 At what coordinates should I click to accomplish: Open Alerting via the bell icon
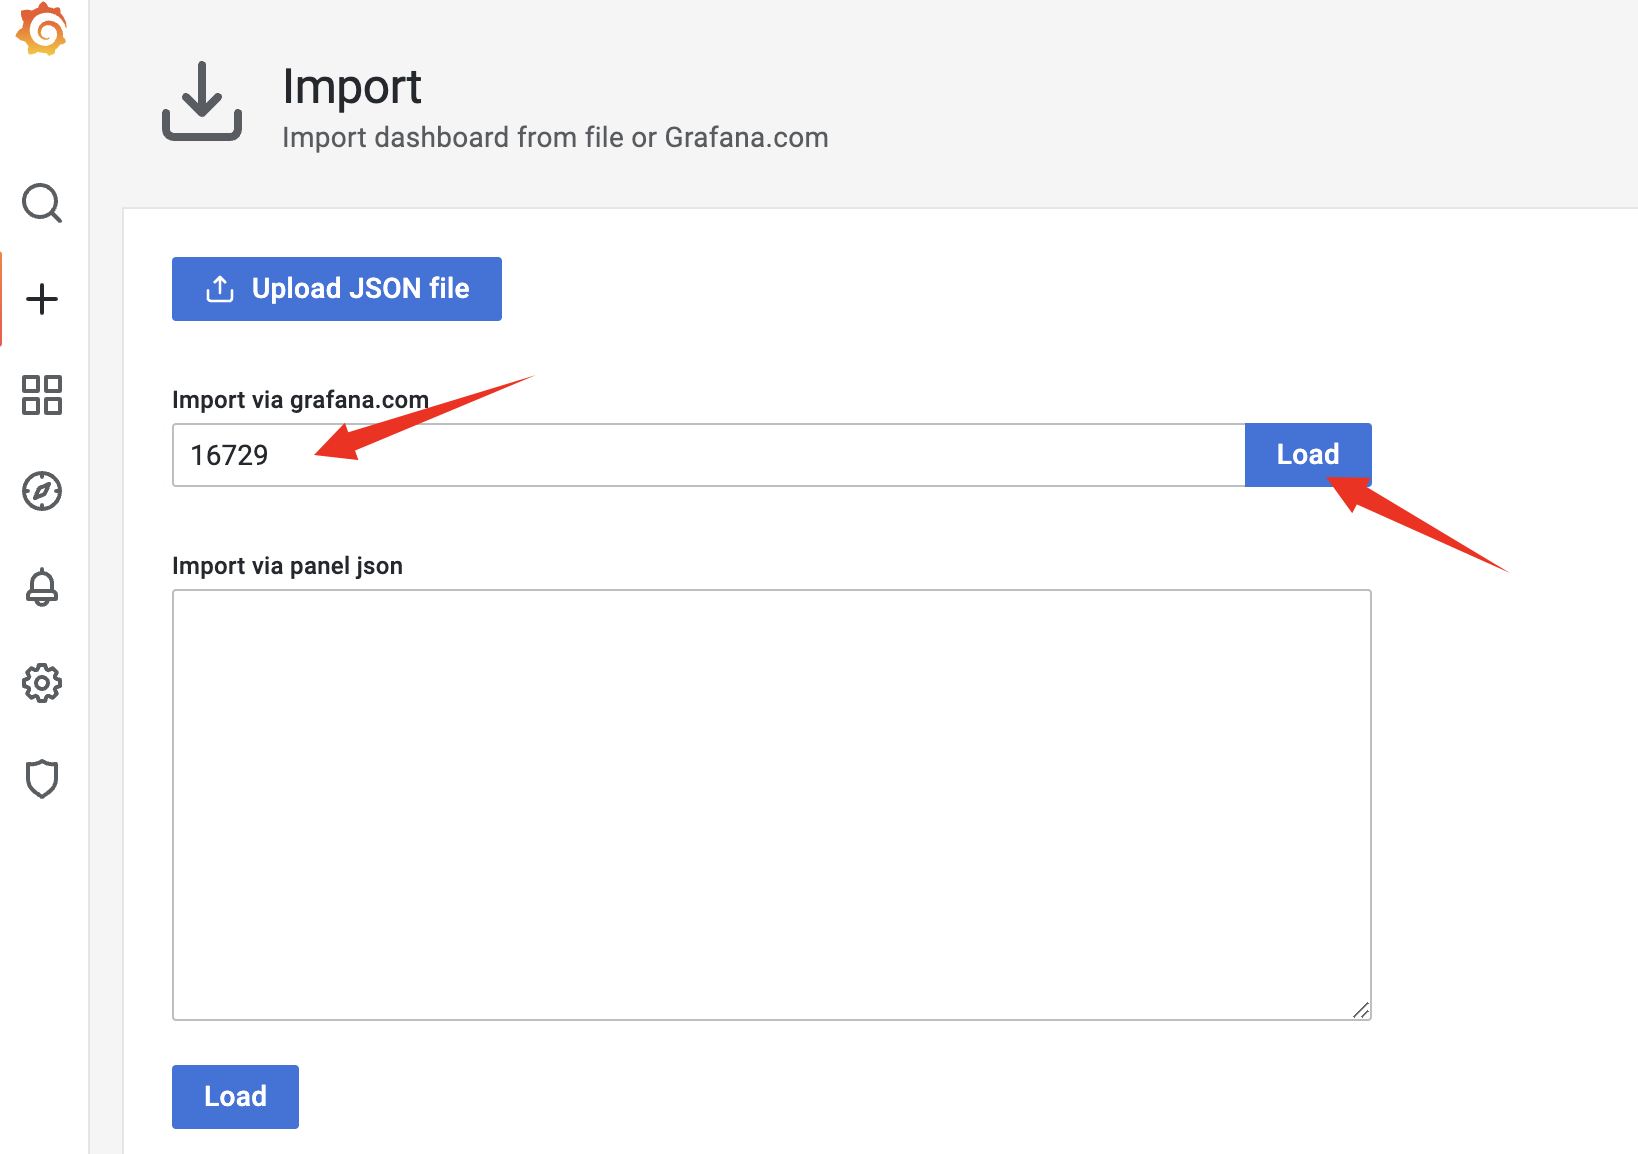coord(42,587)
